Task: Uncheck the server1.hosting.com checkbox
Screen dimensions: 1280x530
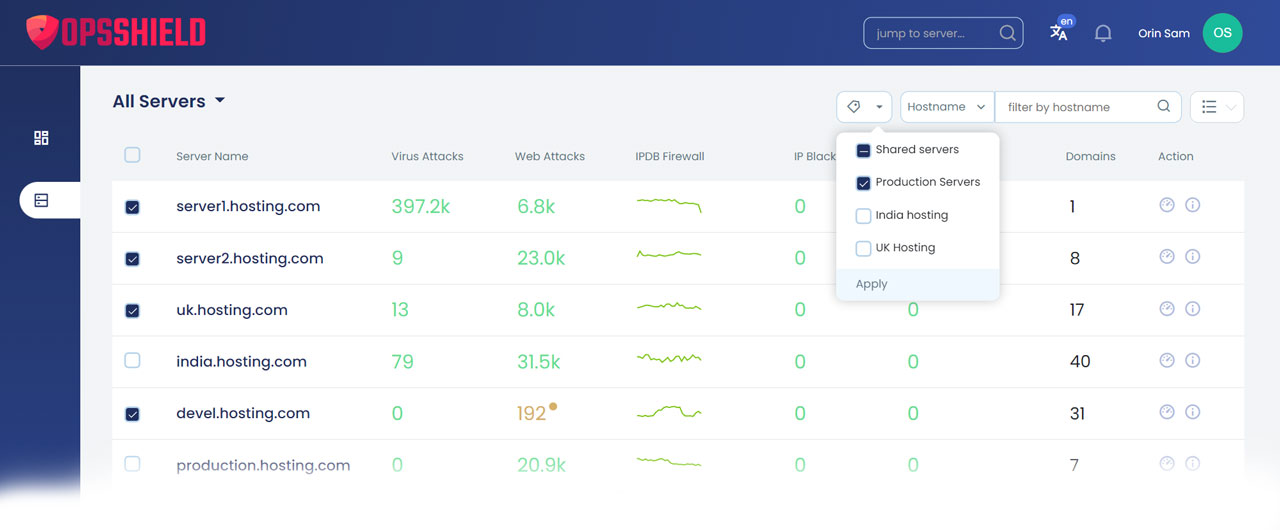Action: [x=132, y=207]
